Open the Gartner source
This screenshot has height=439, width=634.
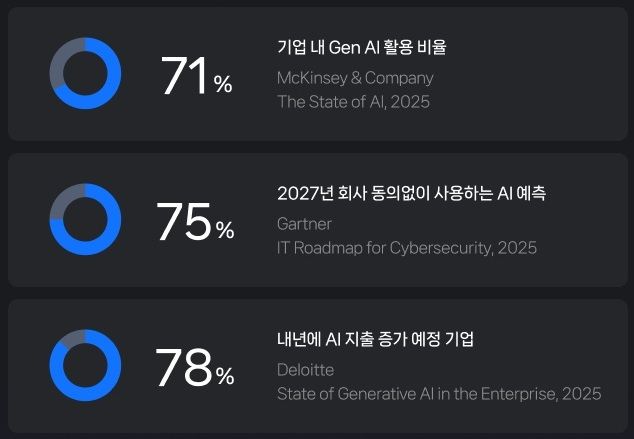pos(304,223)
